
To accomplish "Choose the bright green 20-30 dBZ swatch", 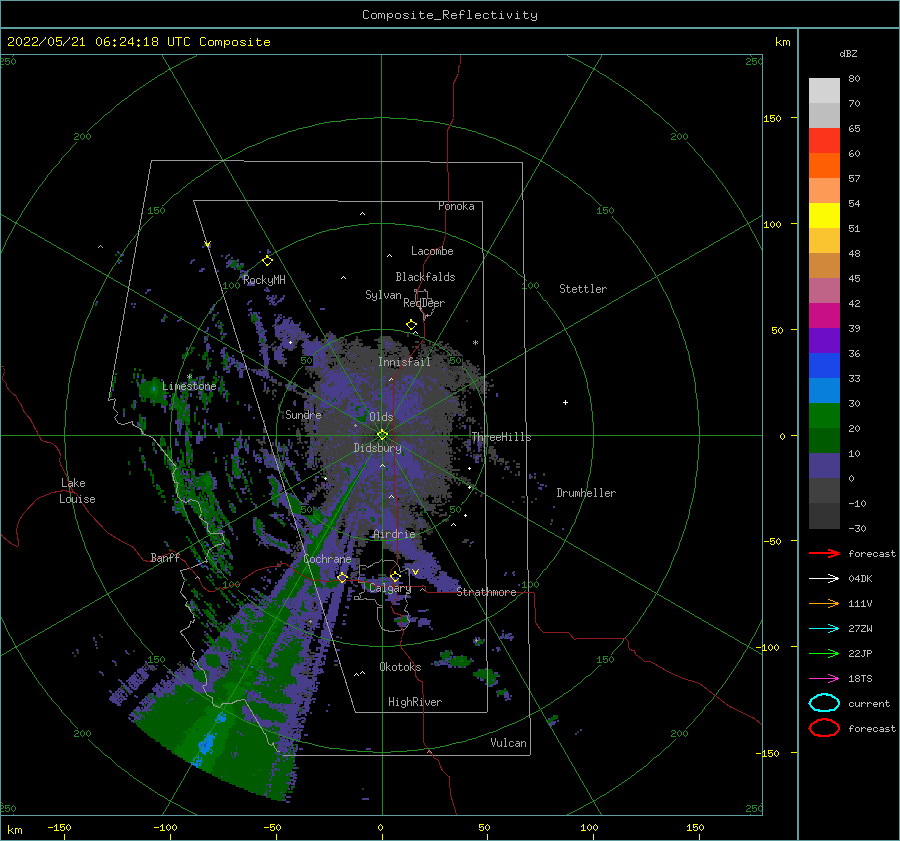I will [824, 416].
